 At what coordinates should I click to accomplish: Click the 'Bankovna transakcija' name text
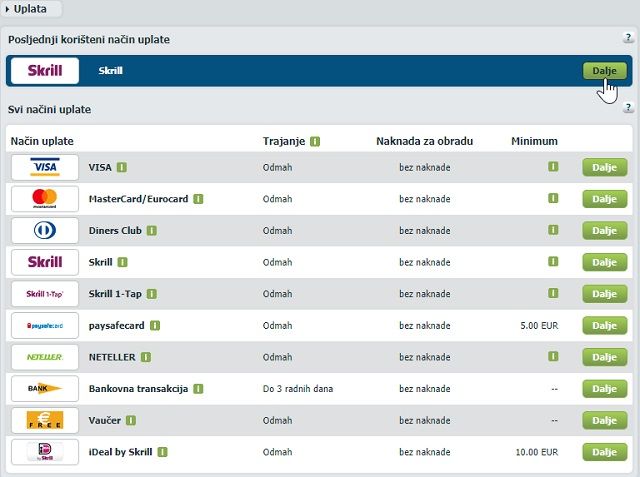click(x=138, y=389)
